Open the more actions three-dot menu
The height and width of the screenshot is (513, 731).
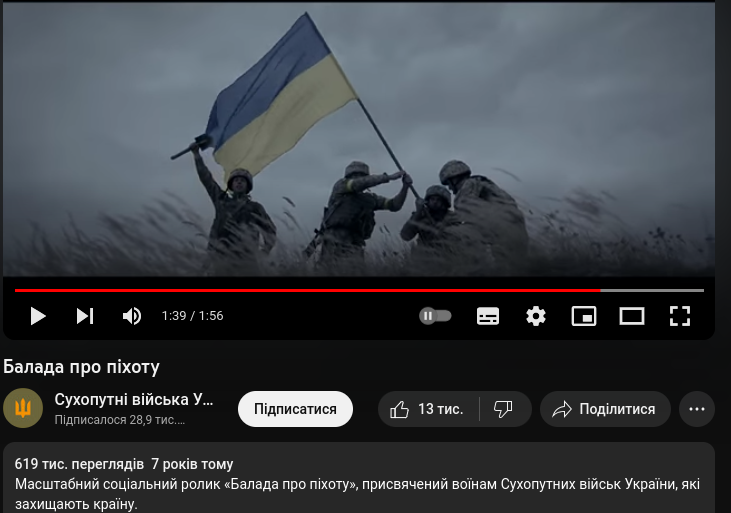tap(697, 409)
